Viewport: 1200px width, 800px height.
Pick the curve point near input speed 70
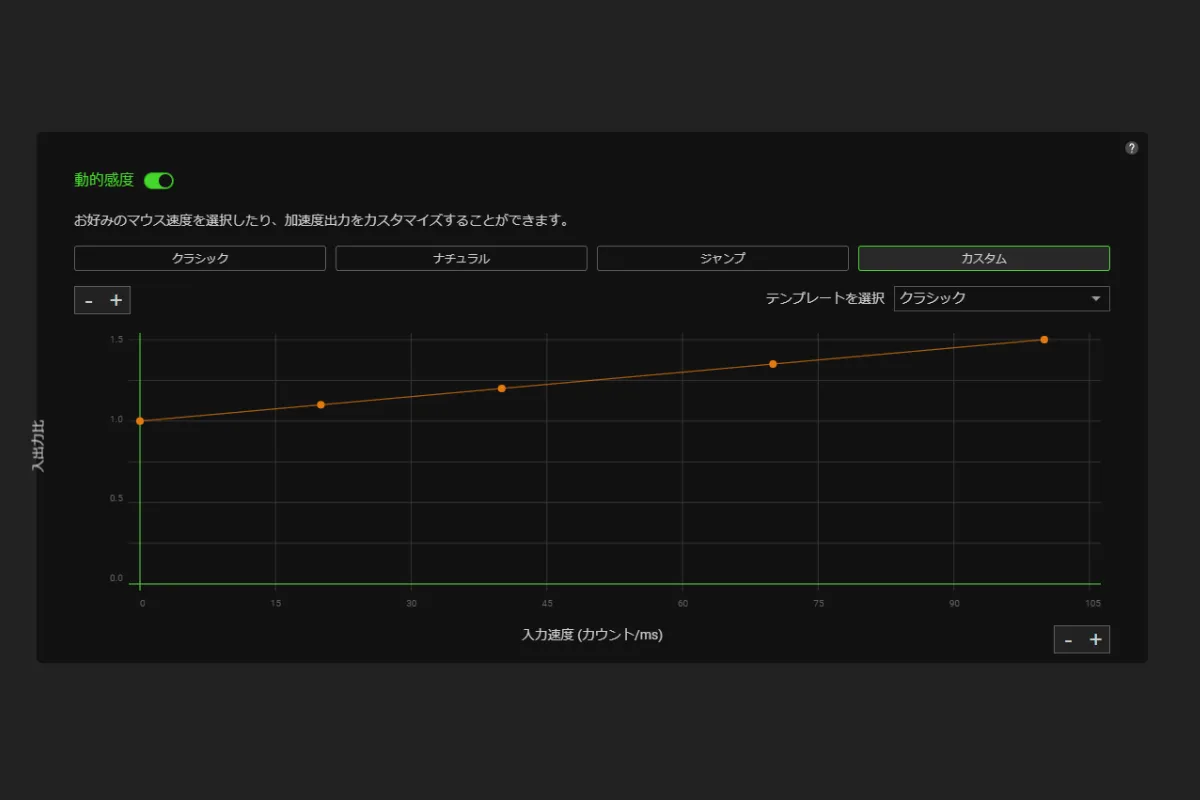tap(773, 364)
